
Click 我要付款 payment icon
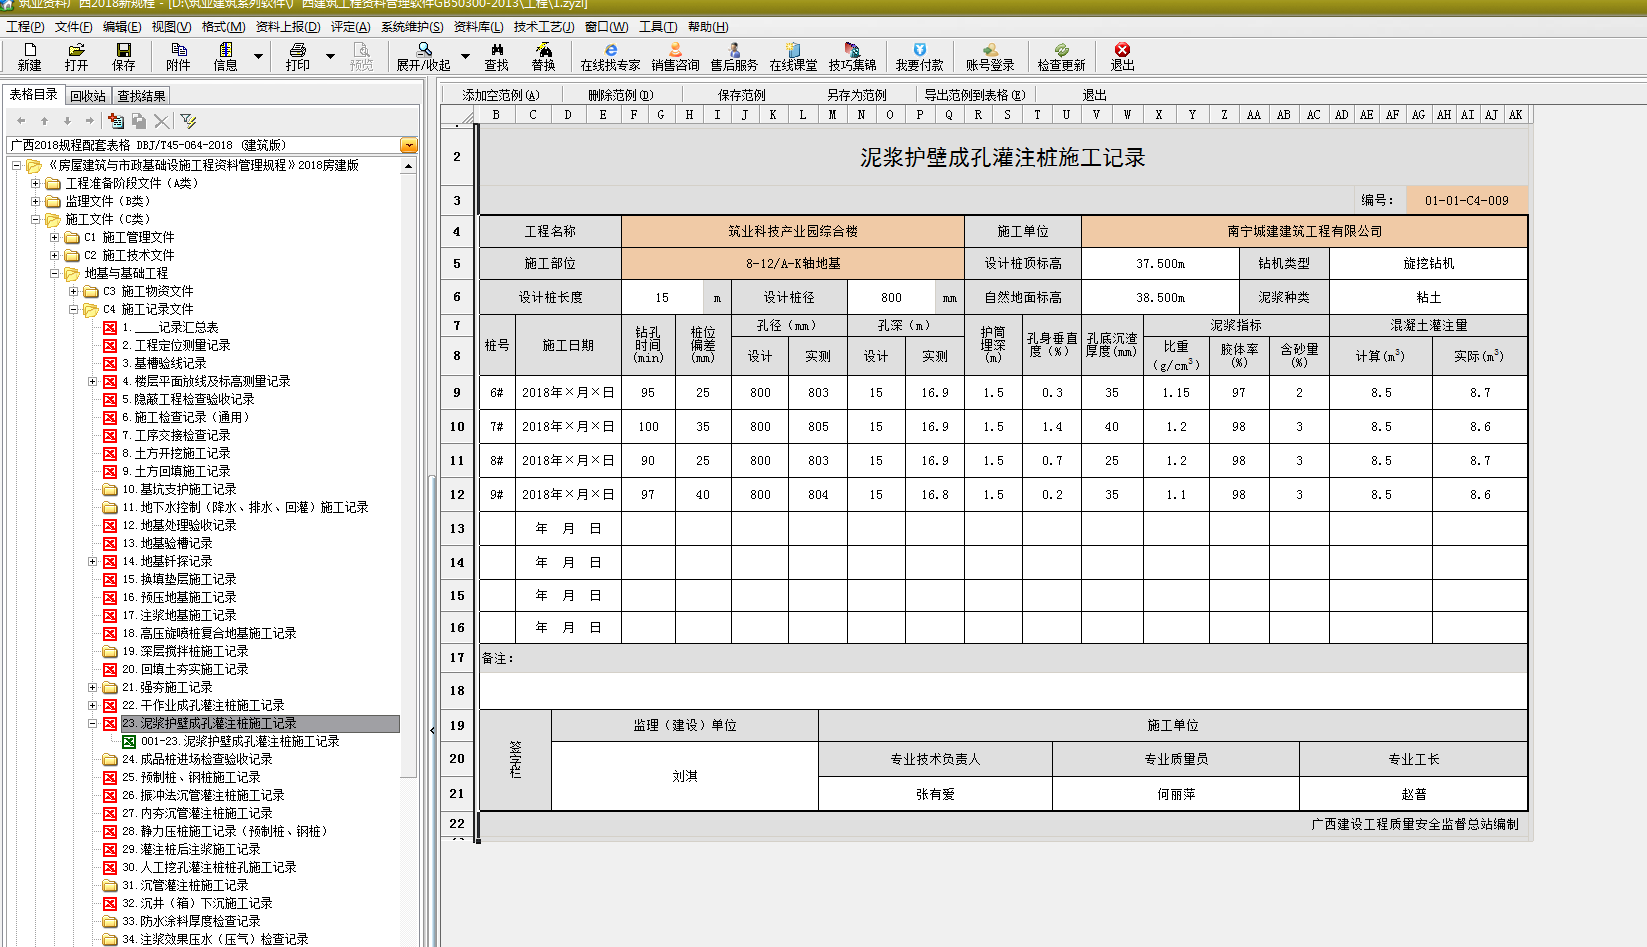[x=919, y=56]
